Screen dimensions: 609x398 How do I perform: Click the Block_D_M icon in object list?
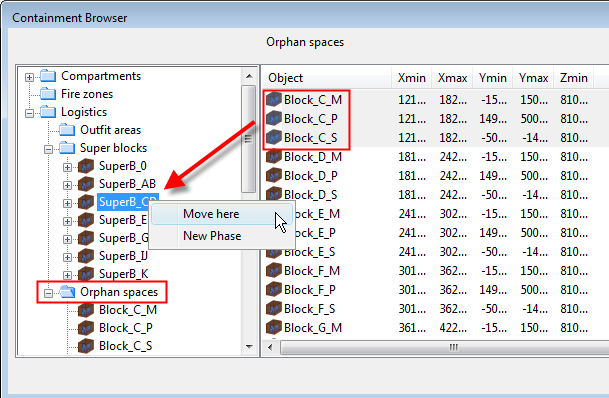click(274, 156)
